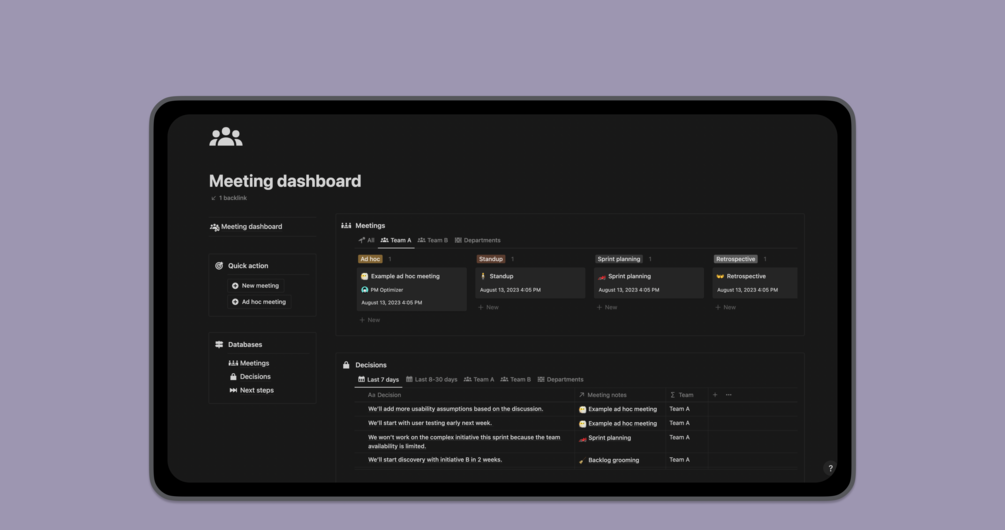Open Sprint planning meeting notes link in Decisions
Image resolution: width=1005 pixels, height=530 pixels.
pyautogui.click(x=604, y=438)
